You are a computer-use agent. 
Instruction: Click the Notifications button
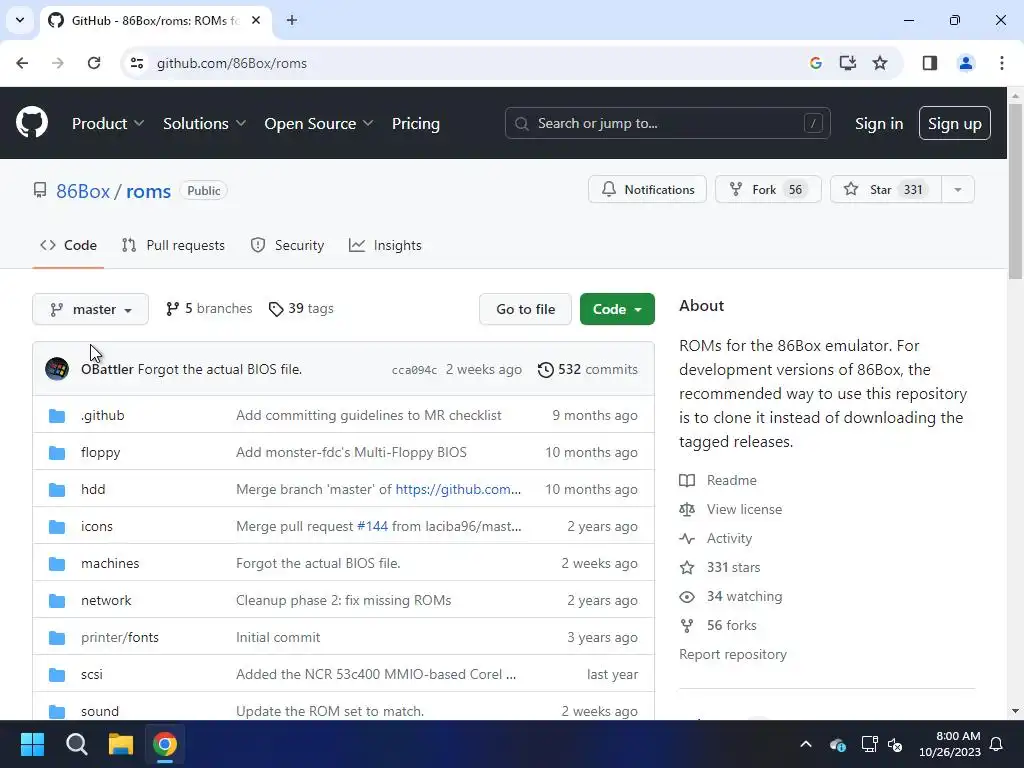tap(647, 189)
